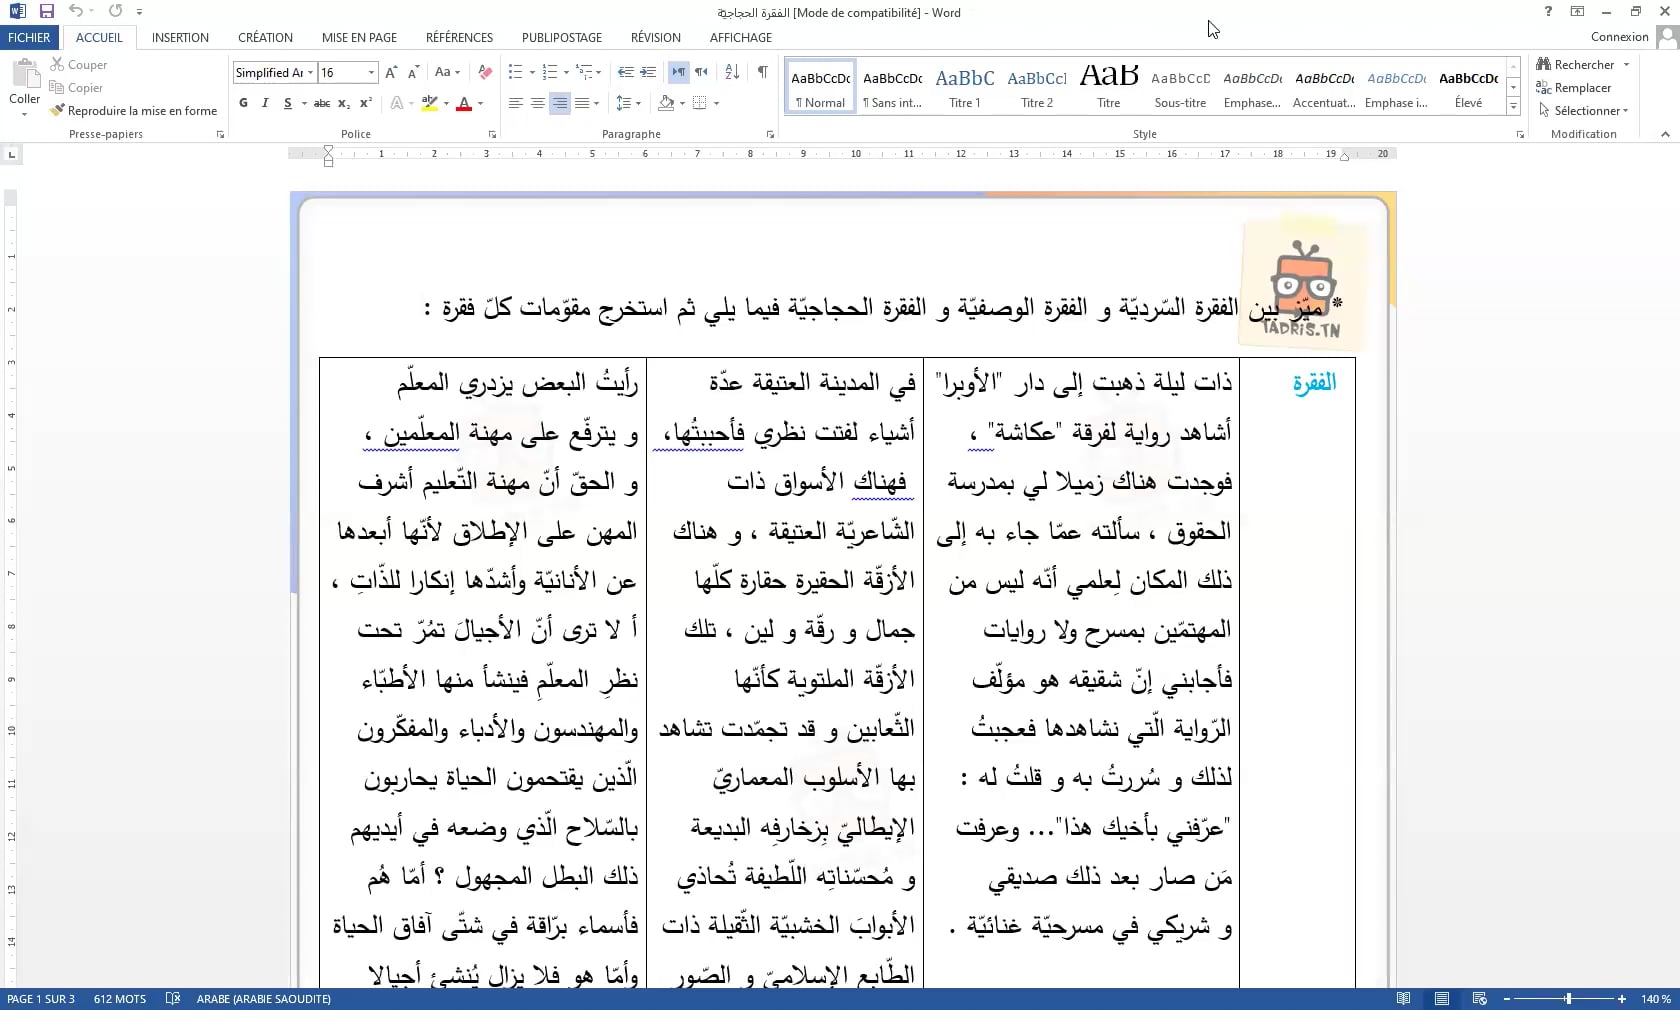Switch to the MISE EN PAGE tab
The image size is (1680, 1010).
pos(359,37)
